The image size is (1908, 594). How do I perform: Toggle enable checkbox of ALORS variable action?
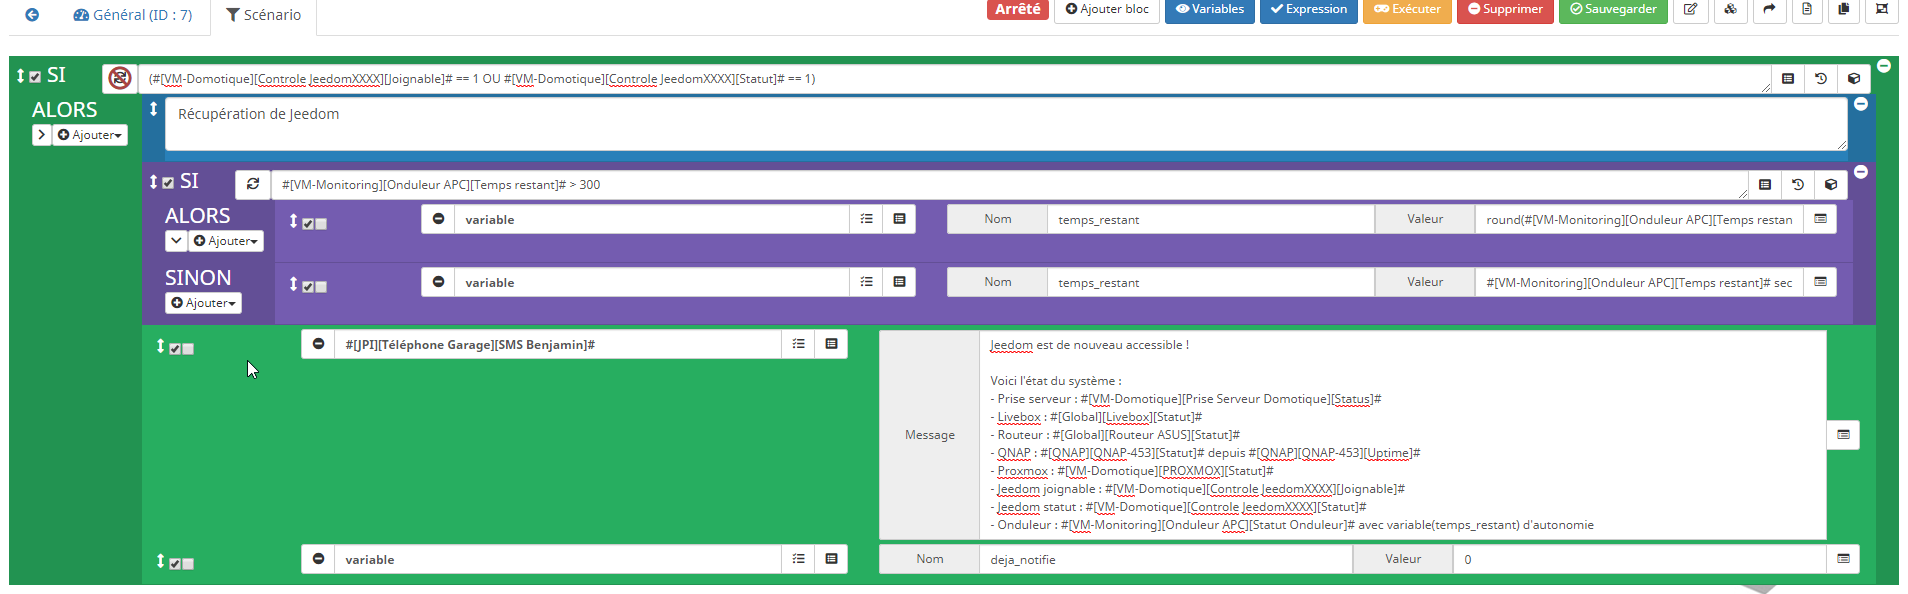click(x=308, y=224)
